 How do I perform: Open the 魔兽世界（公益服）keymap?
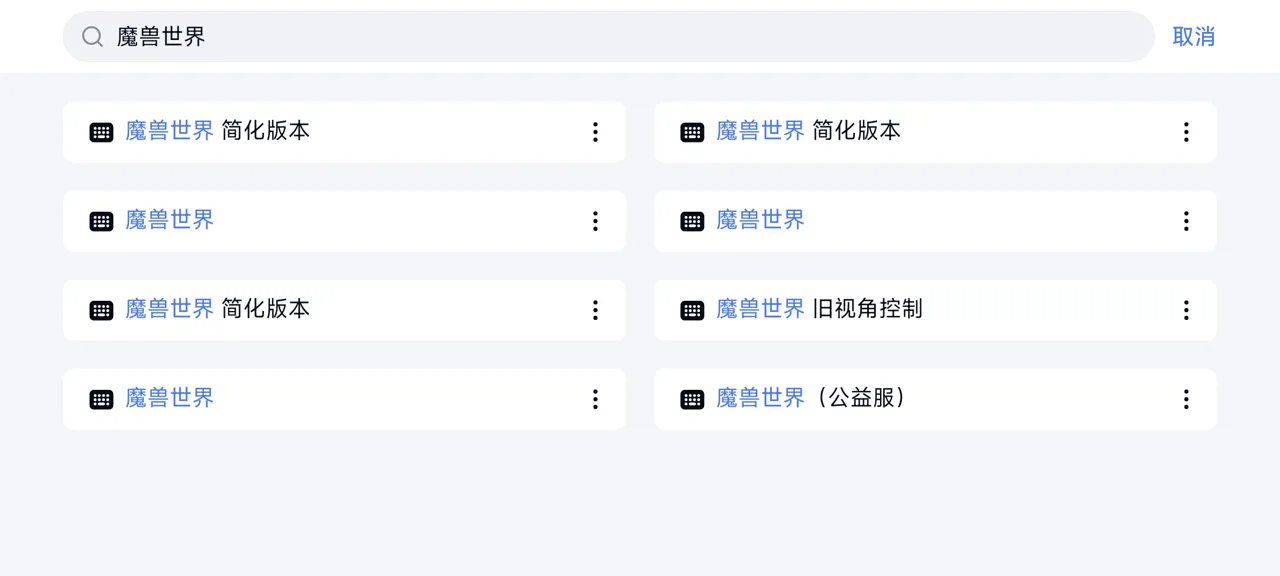810,398
